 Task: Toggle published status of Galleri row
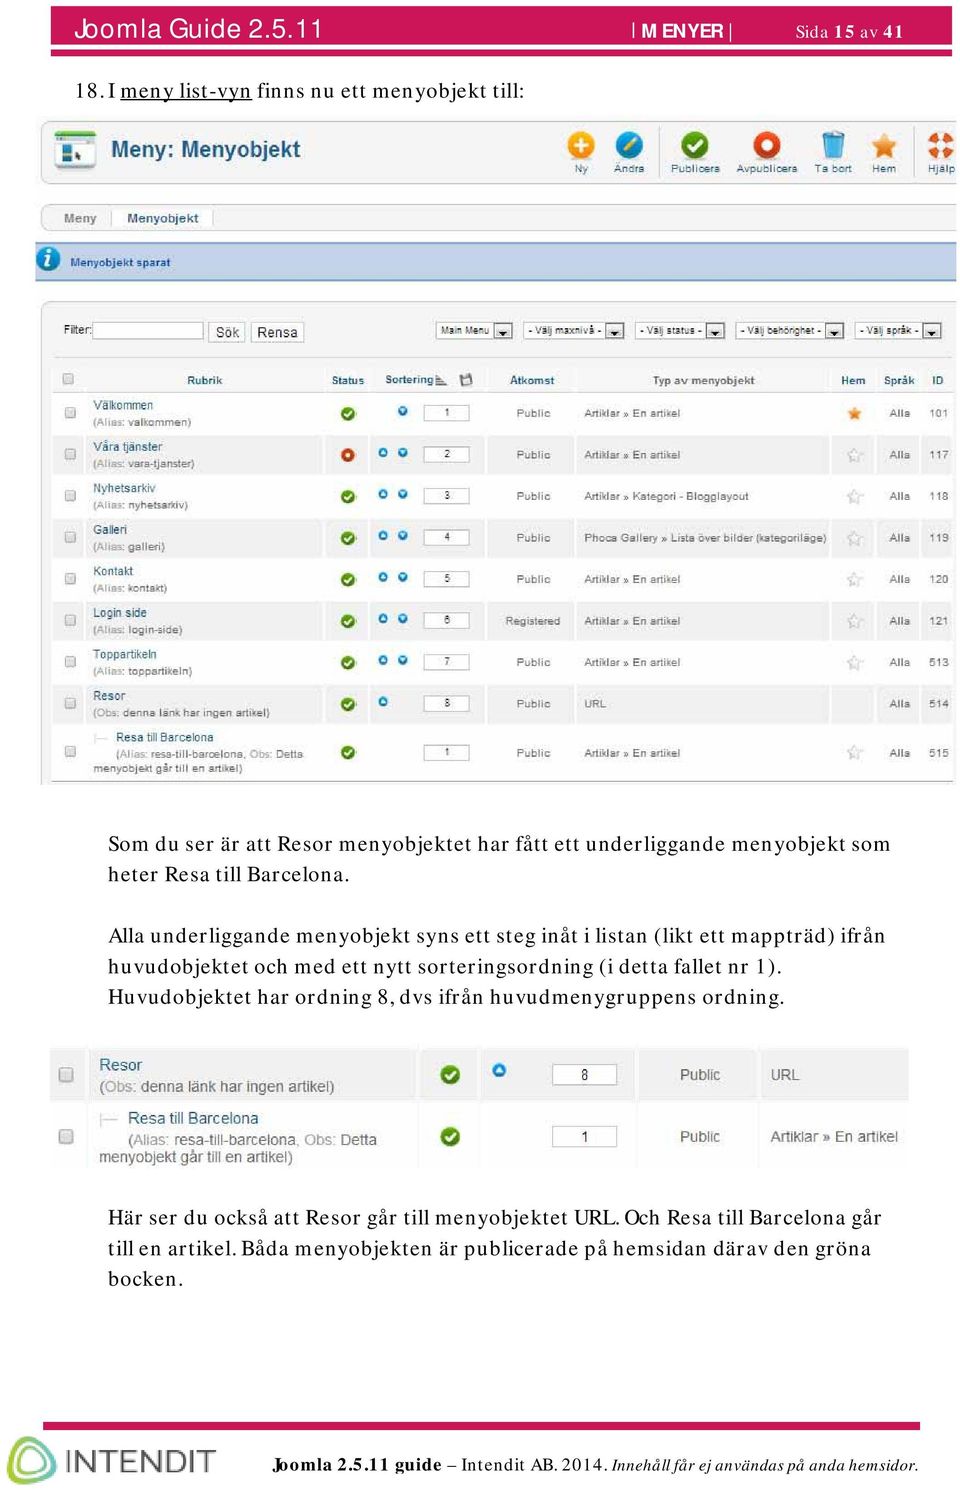(x=348, y=538)
